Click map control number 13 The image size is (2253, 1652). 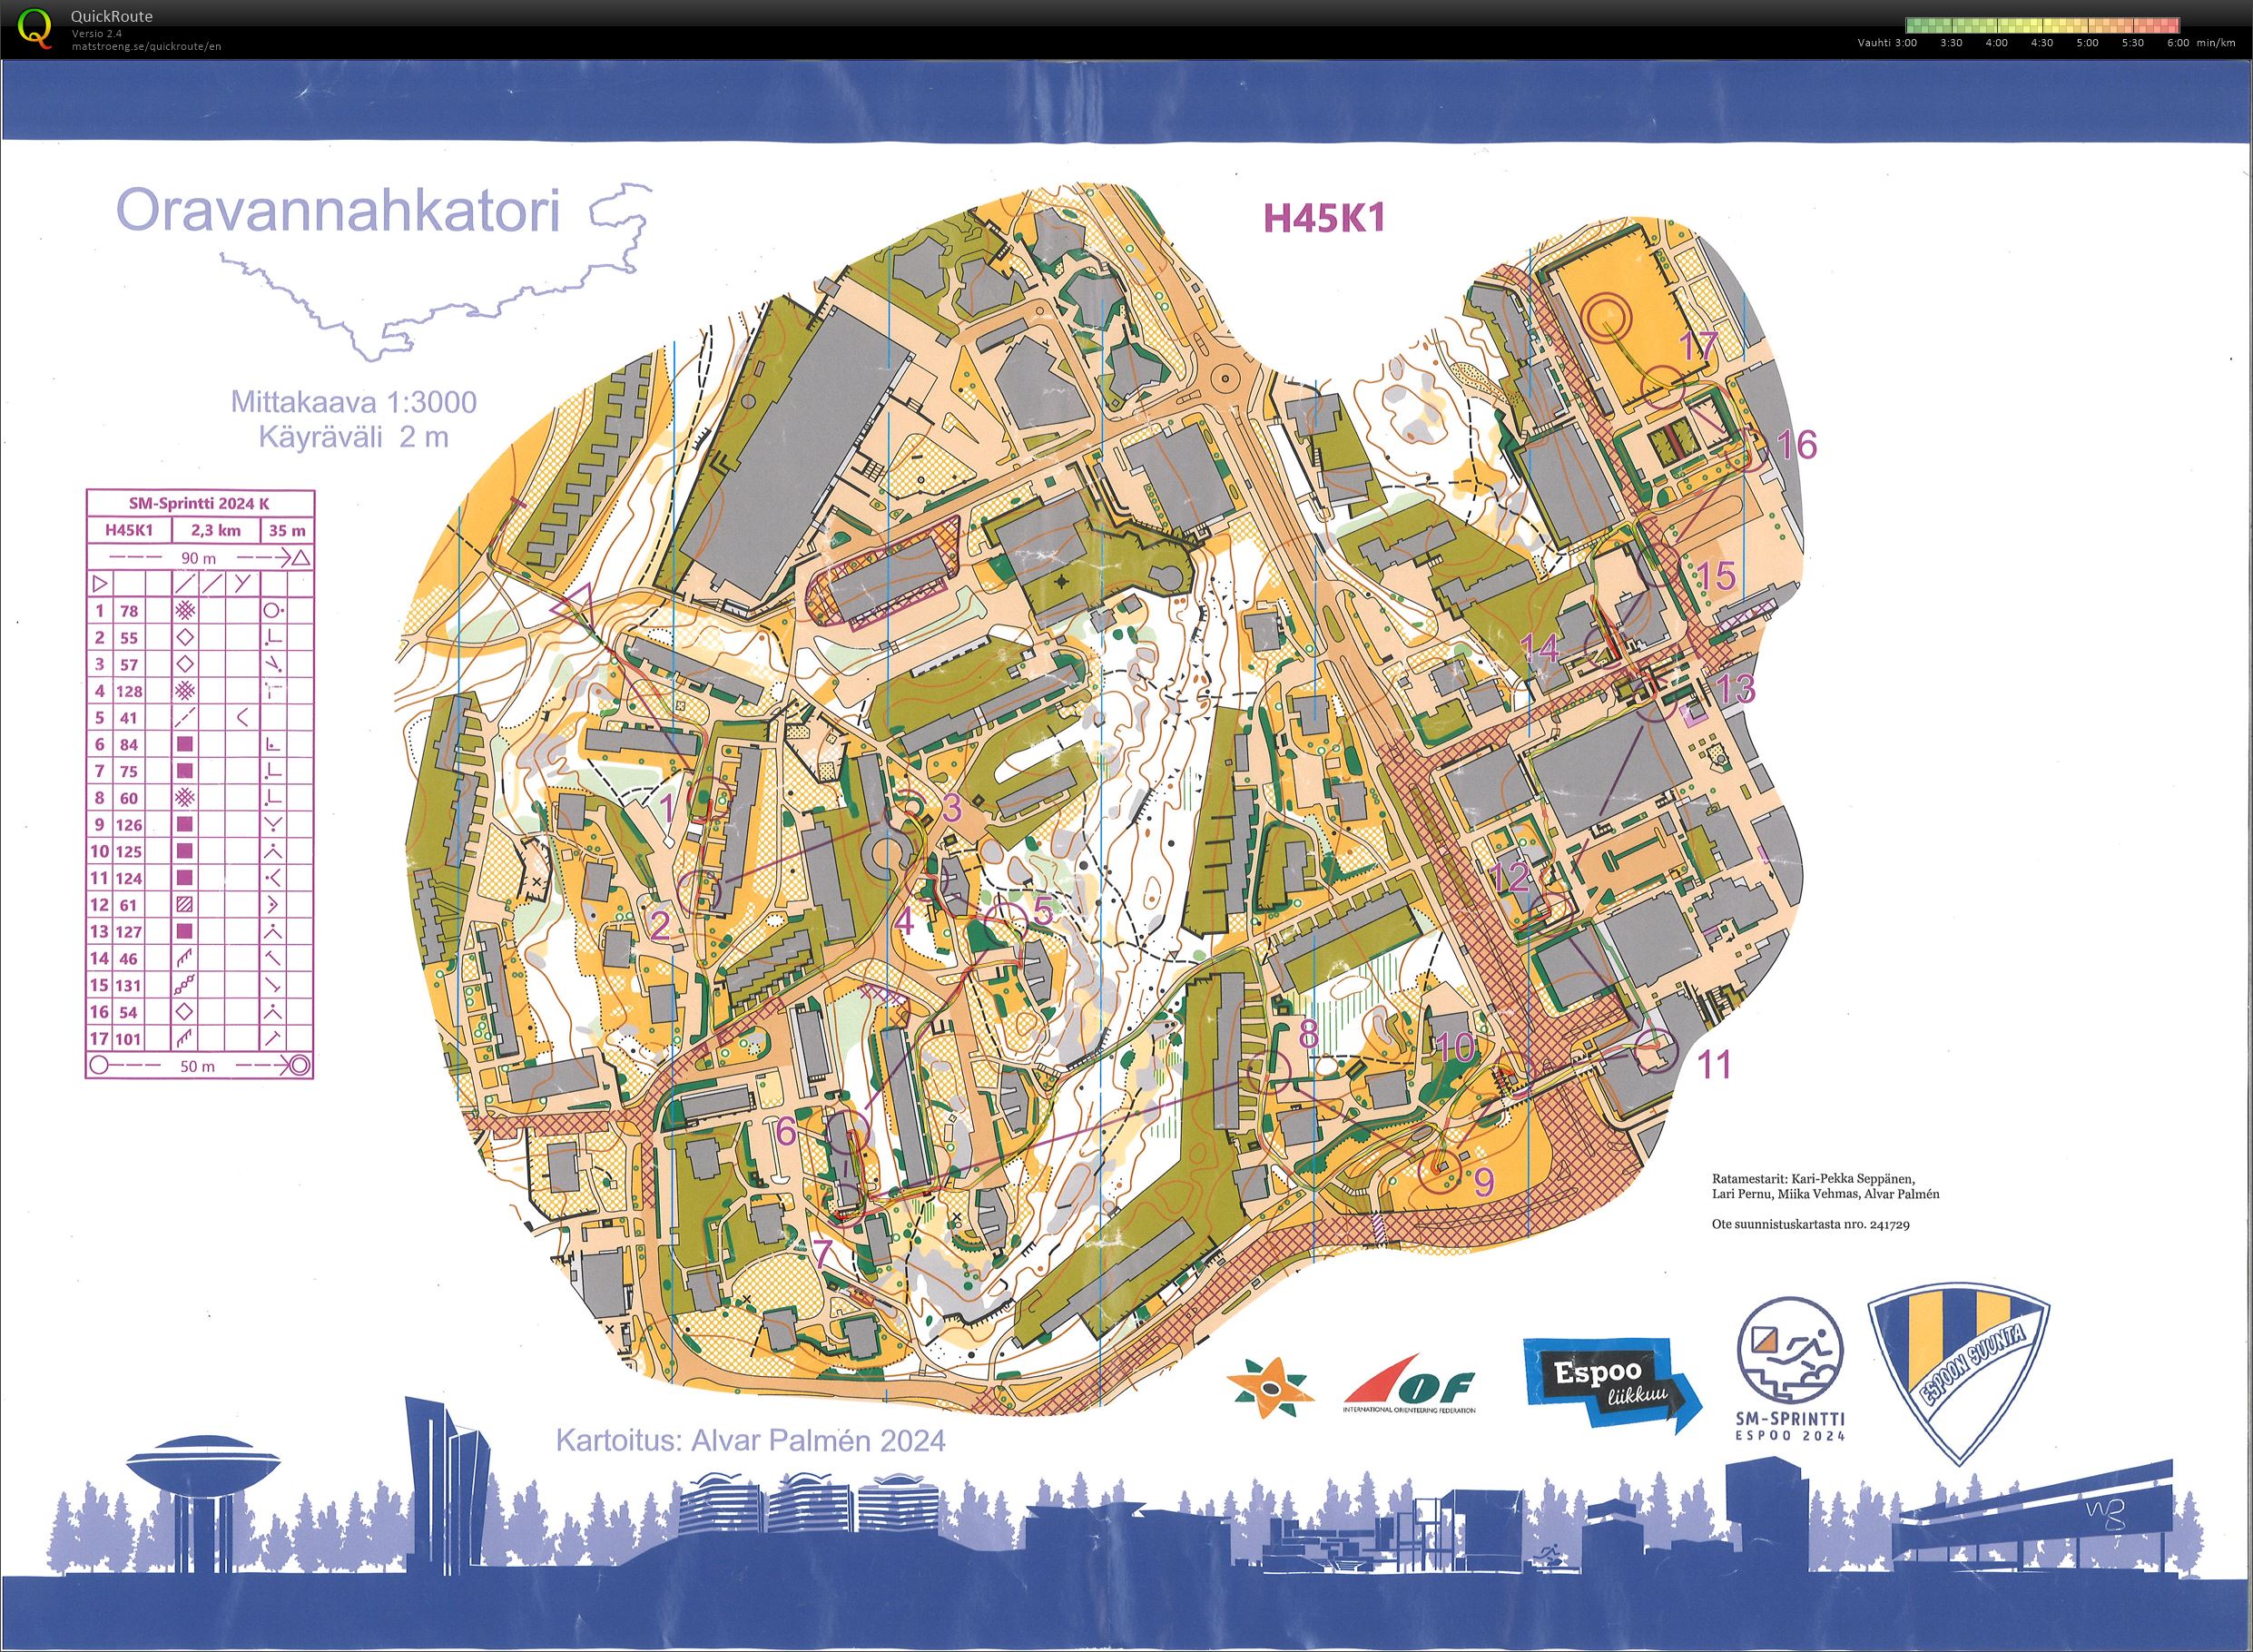point(1735,688)
